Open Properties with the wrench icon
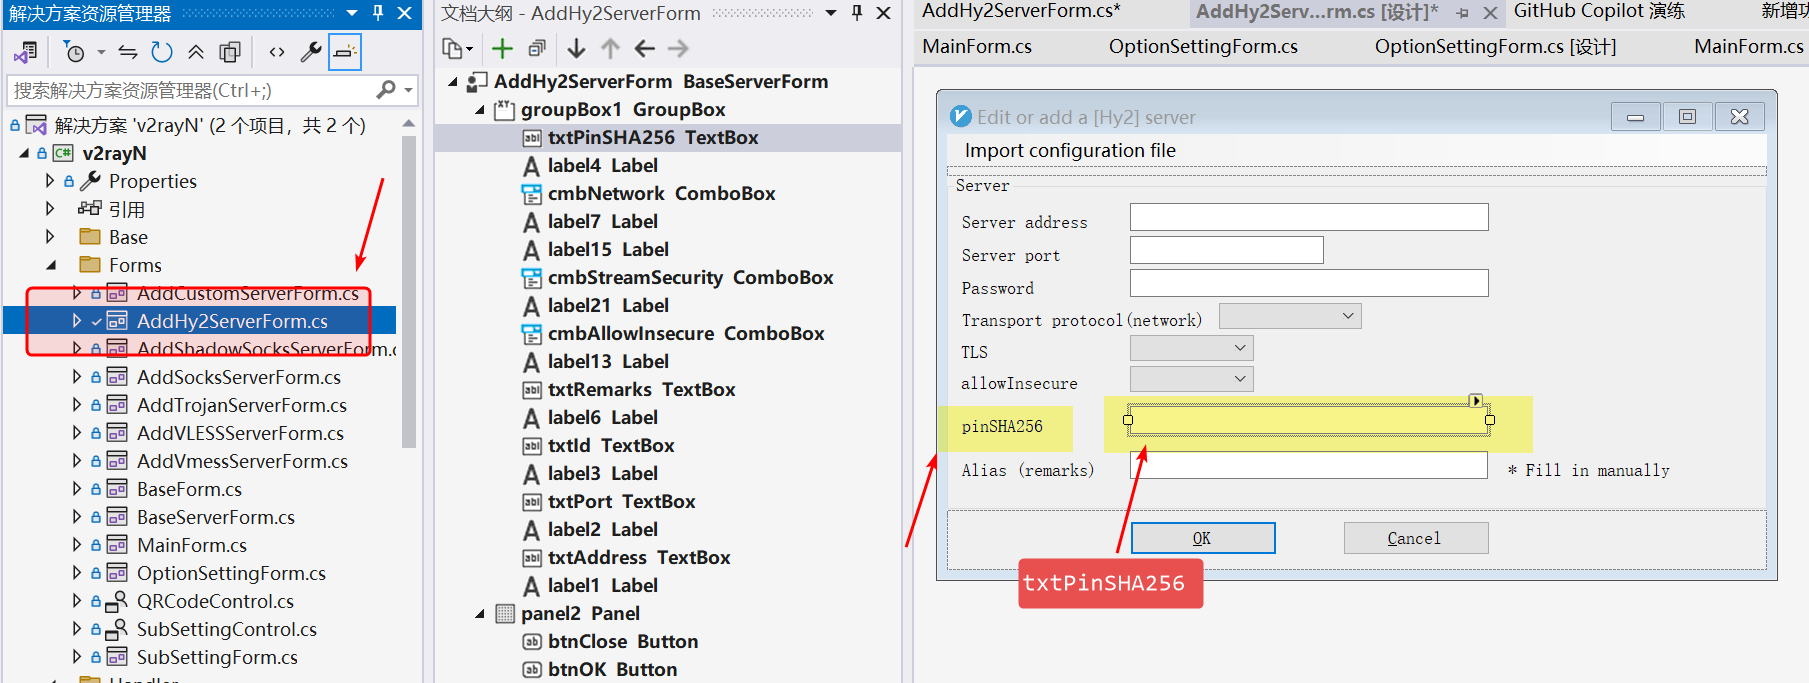This screenshot has height=683, width=1809. pos(311,52)
